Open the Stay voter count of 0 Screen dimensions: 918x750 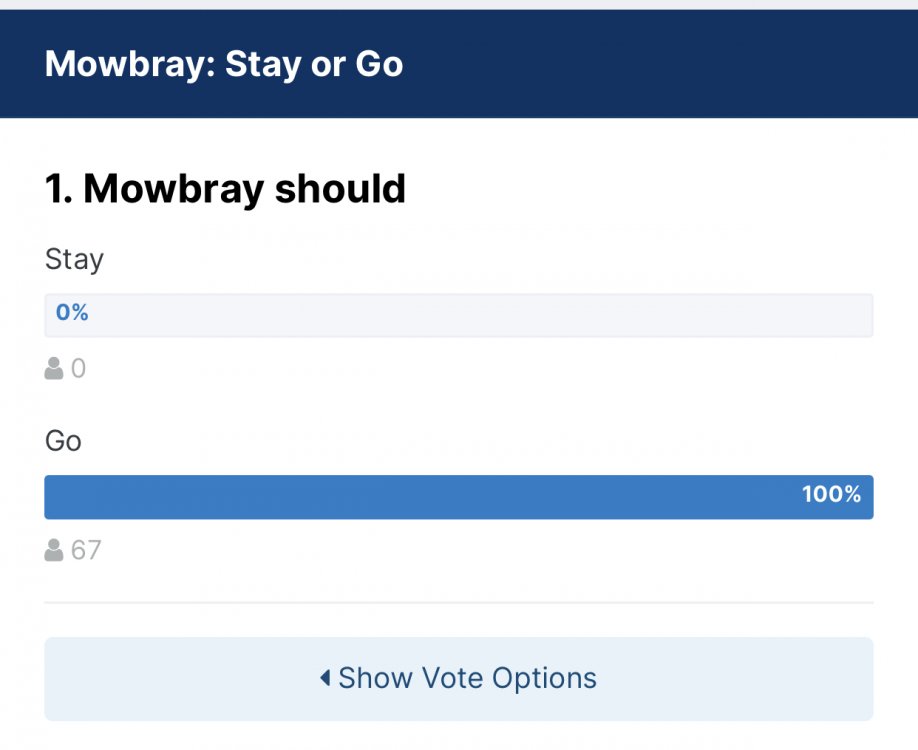[78, 369]
